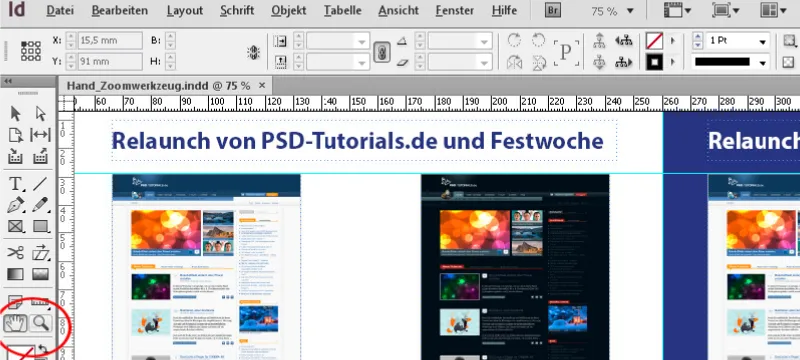The width and height of the screenshot is (800, 360).
Task: Open the Objekt menu
Action: point(289,10)
